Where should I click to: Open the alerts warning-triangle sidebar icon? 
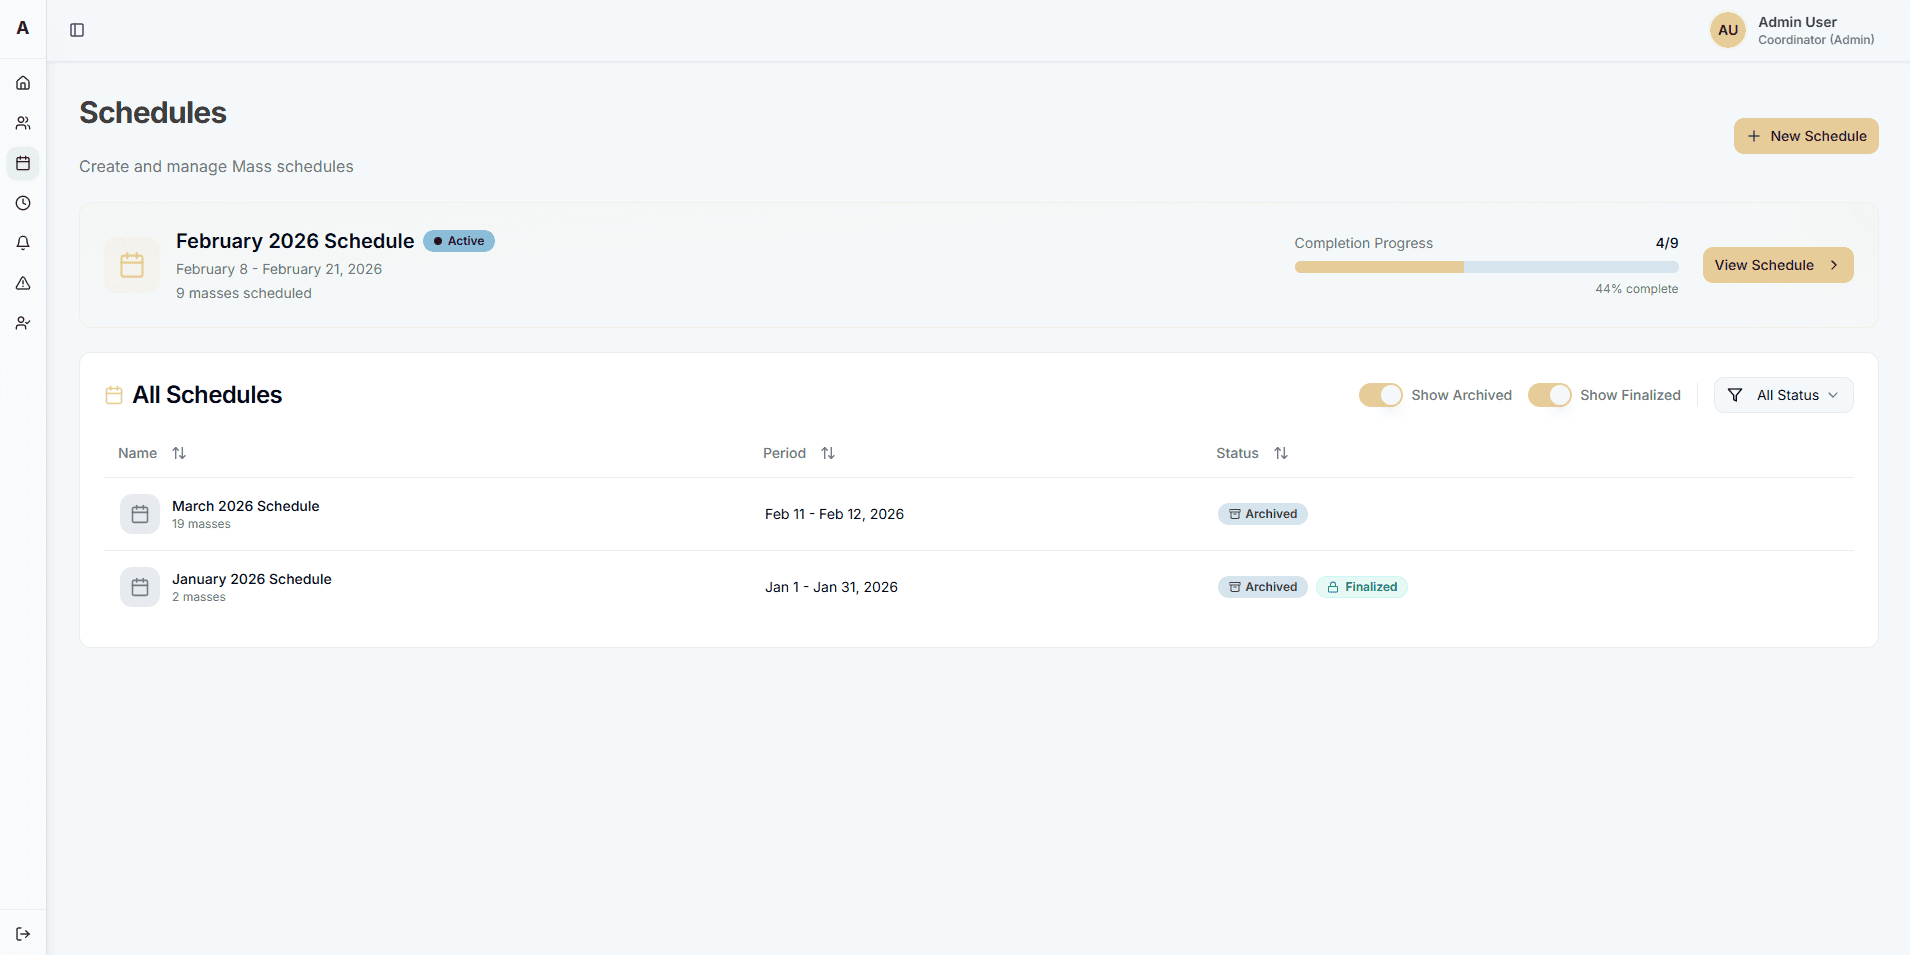point(22,283)
